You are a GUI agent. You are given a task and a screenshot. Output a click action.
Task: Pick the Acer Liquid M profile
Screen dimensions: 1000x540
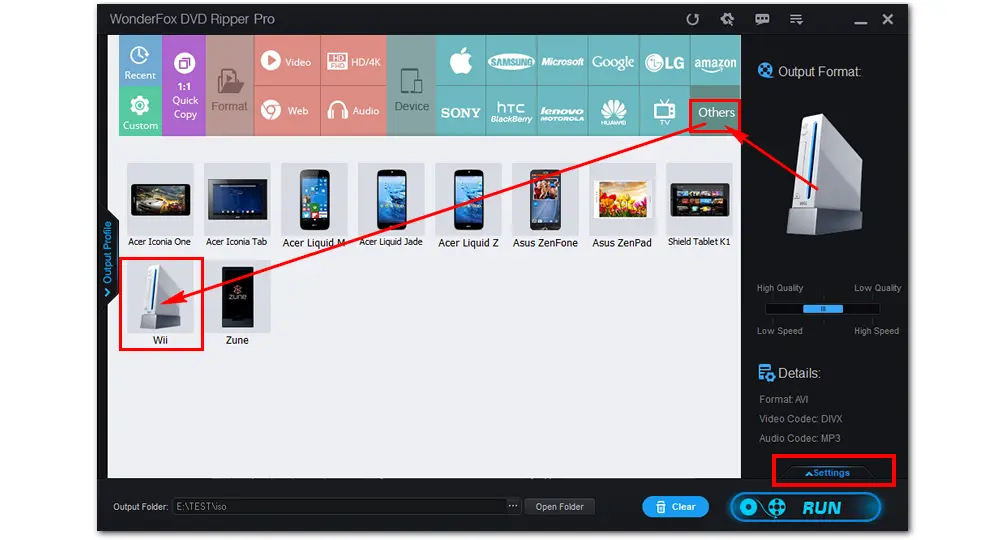click(x=314, y=205)
